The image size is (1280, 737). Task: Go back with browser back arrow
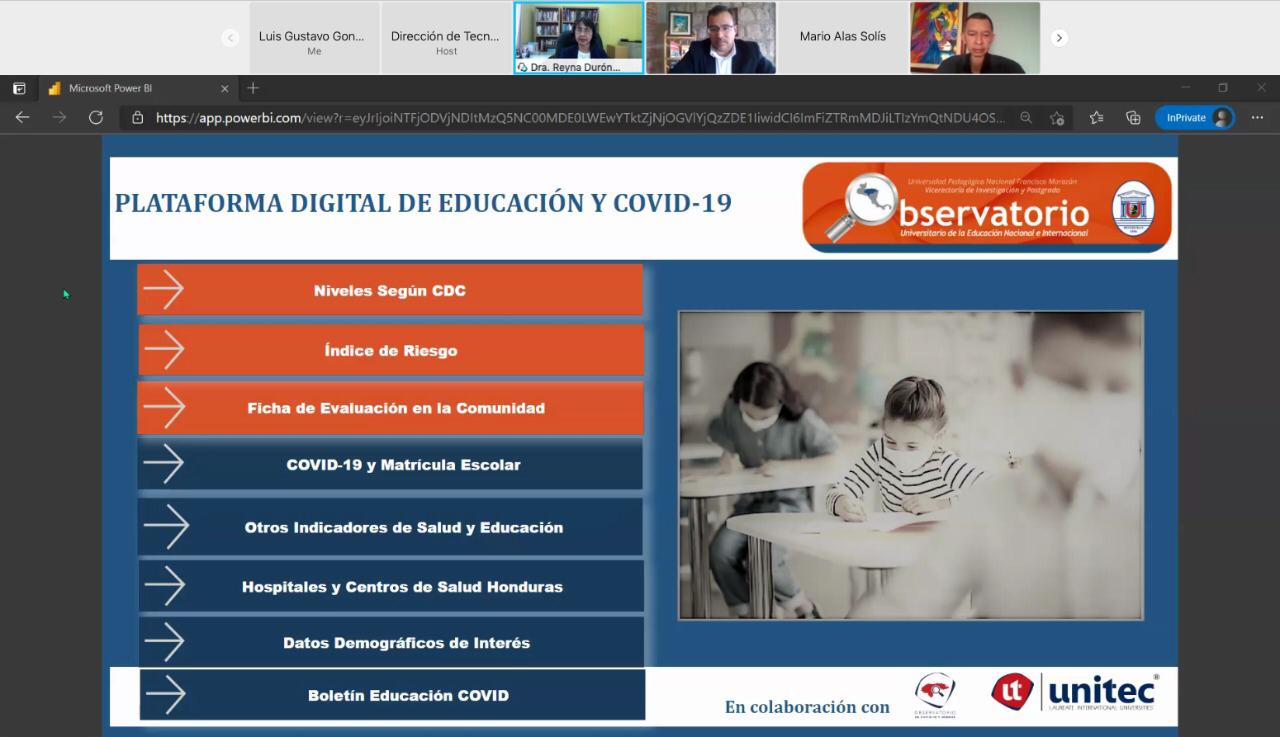(22, 117)
